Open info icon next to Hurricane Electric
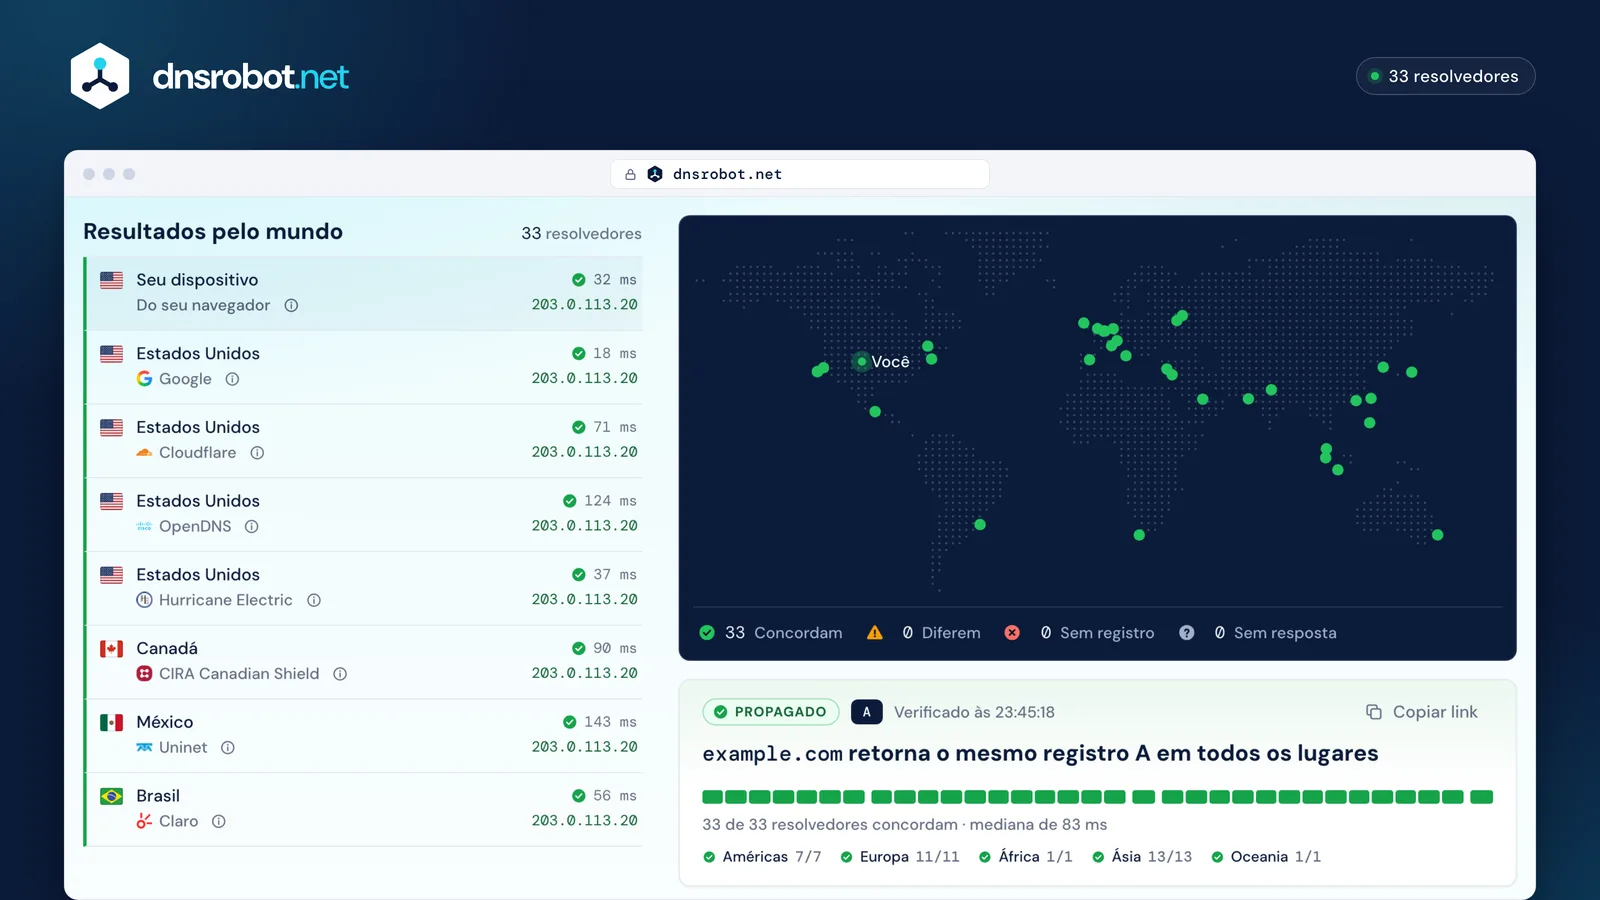Viewport: 1600px width, 900px height. point(314,600)
